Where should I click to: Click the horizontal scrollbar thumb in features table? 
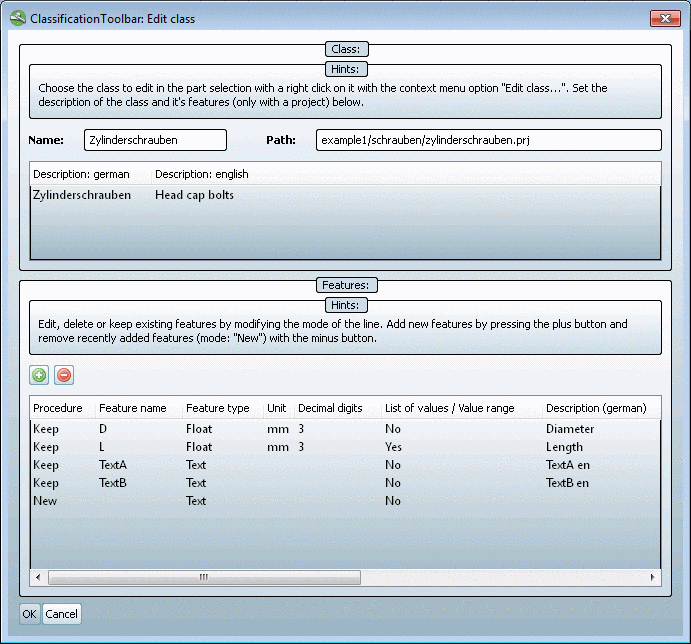[204, 577]
